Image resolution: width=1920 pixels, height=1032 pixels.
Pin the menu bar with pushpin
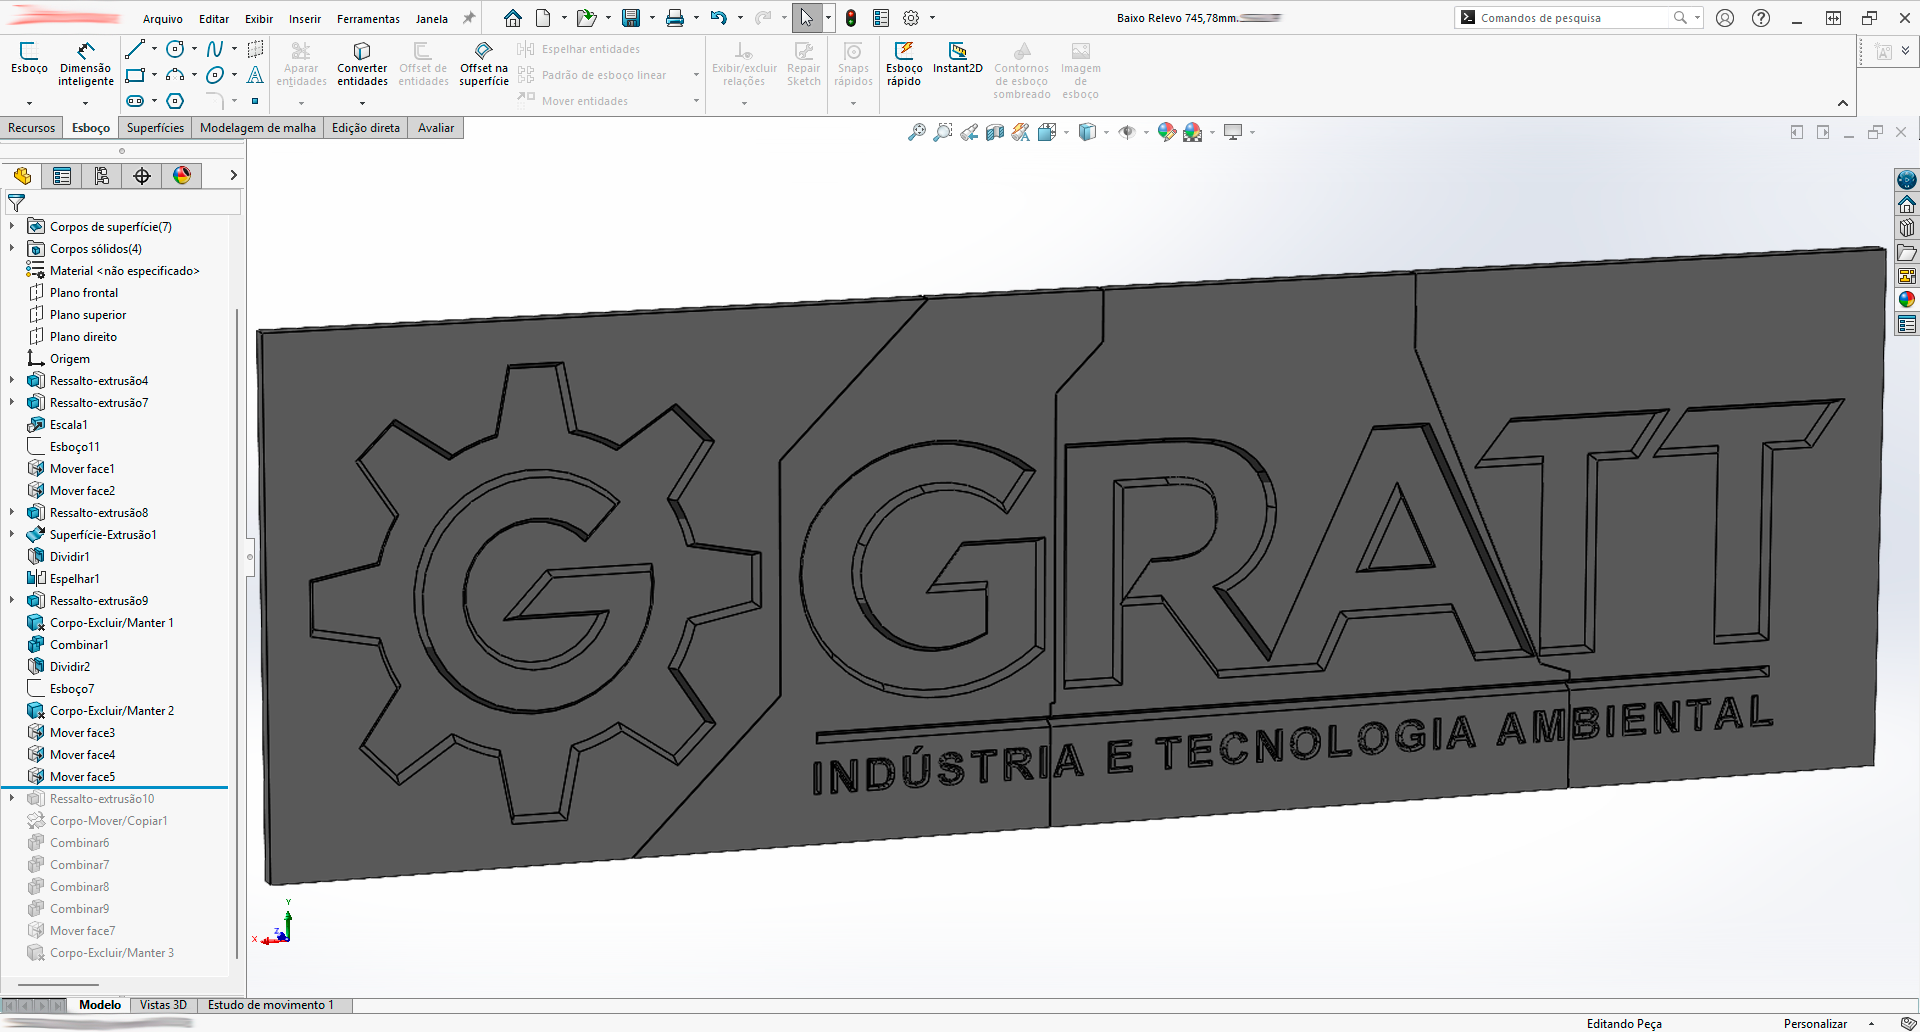468,18
